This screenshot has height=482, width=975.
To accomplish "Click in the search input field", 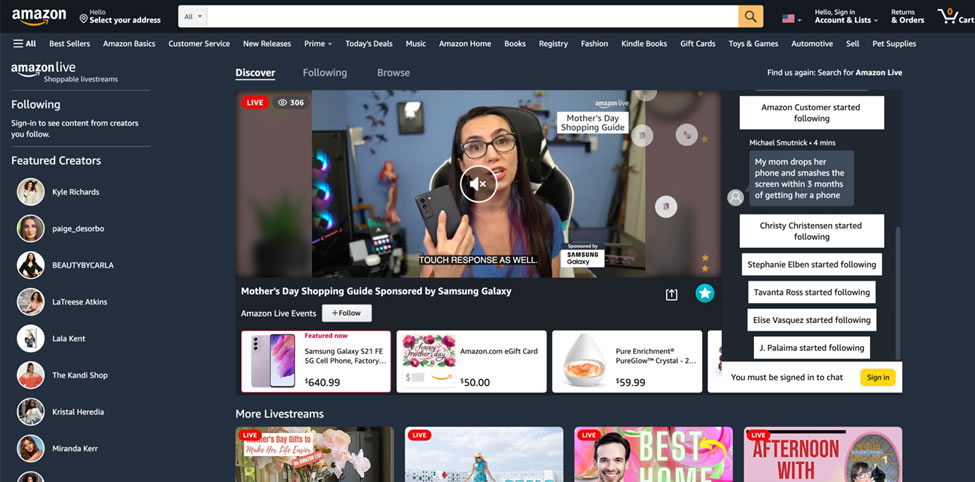I will click(473, 17).
